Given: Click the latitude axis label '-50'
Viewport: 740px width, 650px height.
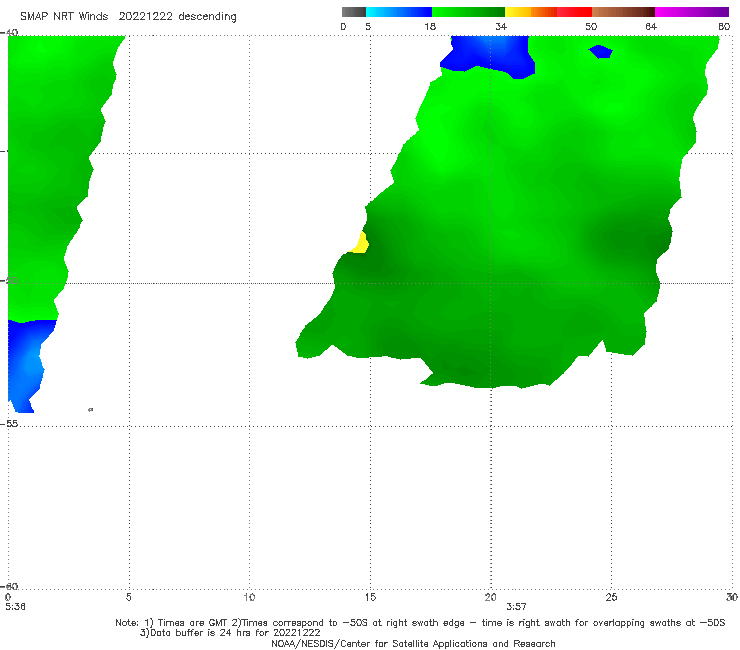Looking at the screenshot, I should 9,281.
